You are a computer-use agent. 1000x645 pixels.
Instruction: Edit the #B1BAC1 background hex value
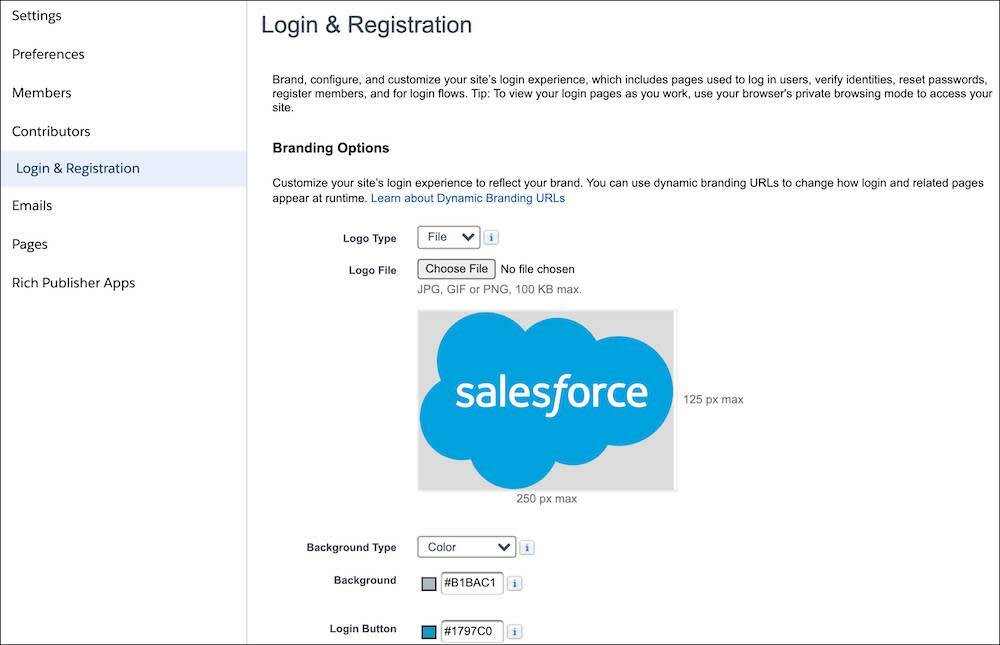(x=471, y=582)
